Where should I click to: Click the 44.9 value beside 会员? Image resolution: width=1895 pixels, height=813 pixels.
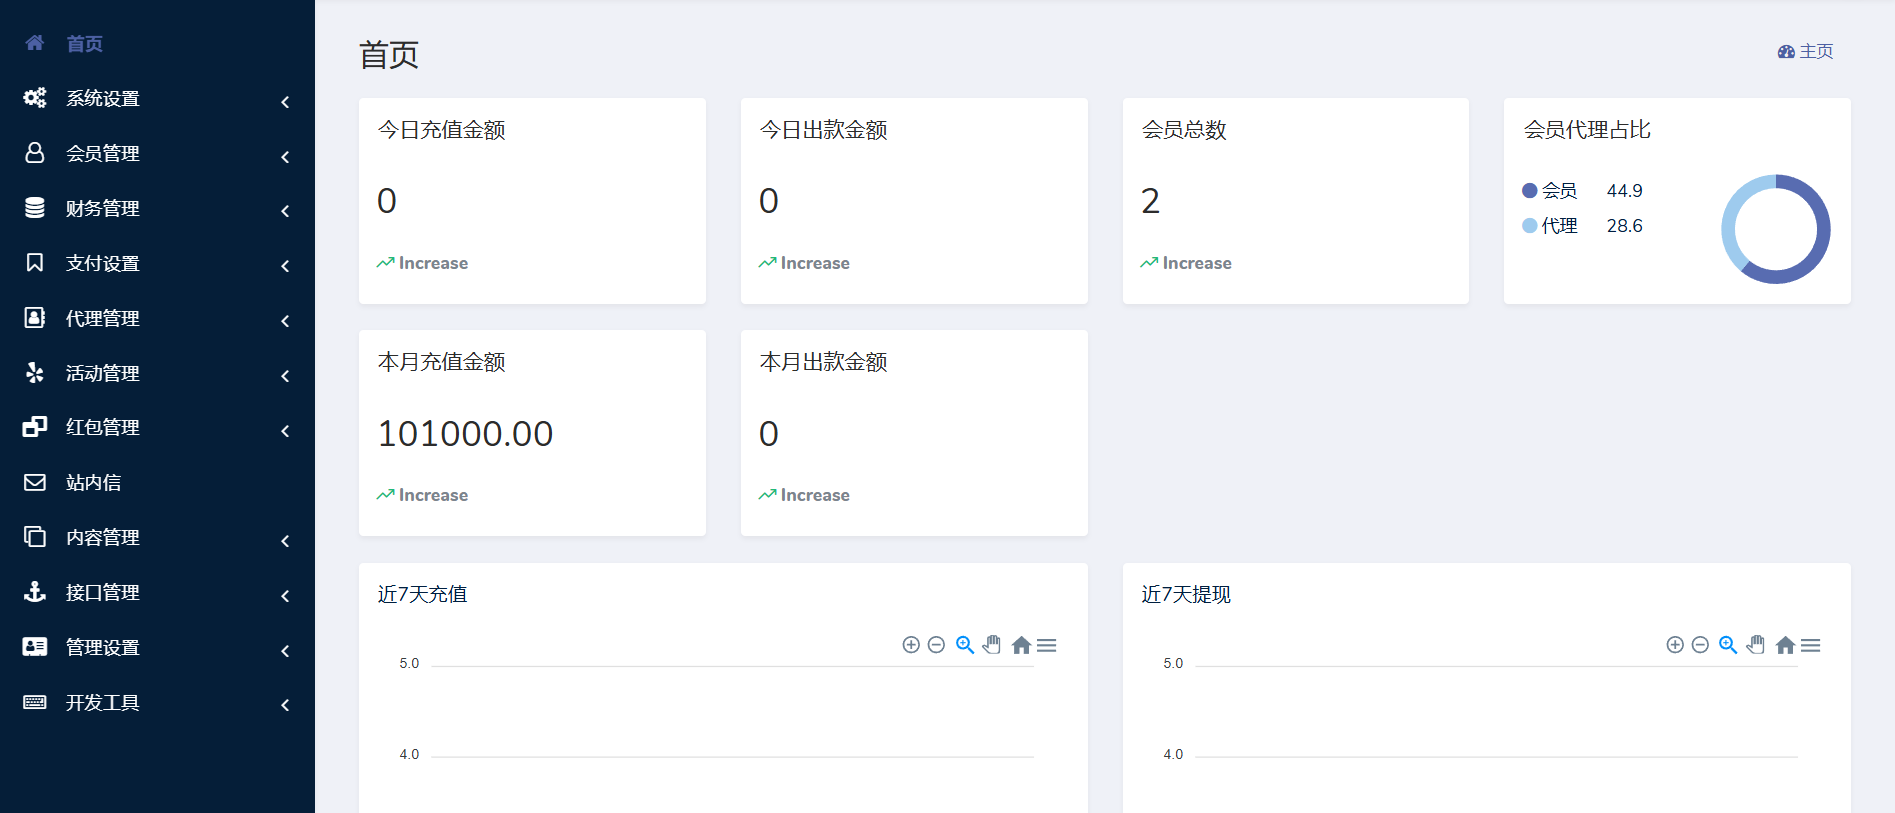point(1625,190)
